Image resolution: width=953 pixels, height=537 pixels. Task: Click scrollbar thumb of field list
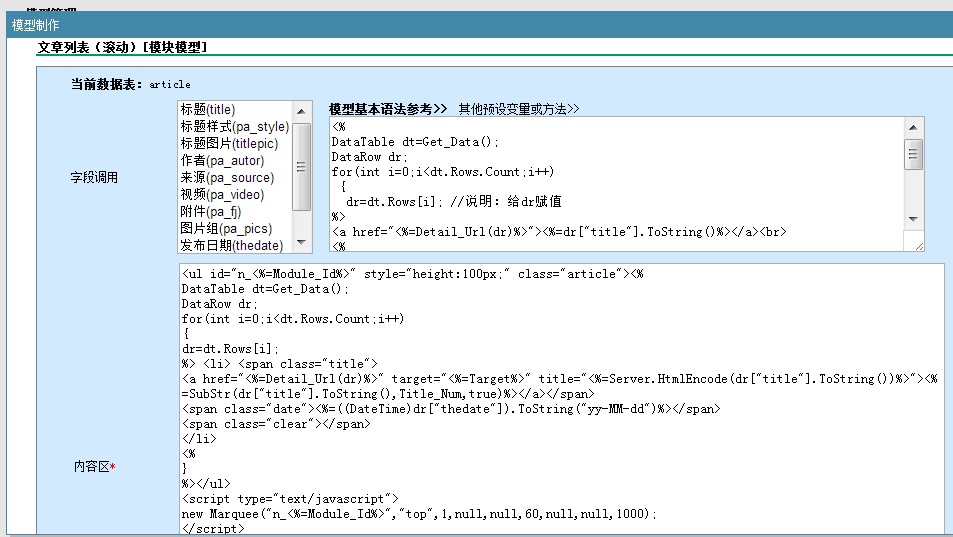pos(302,165)
